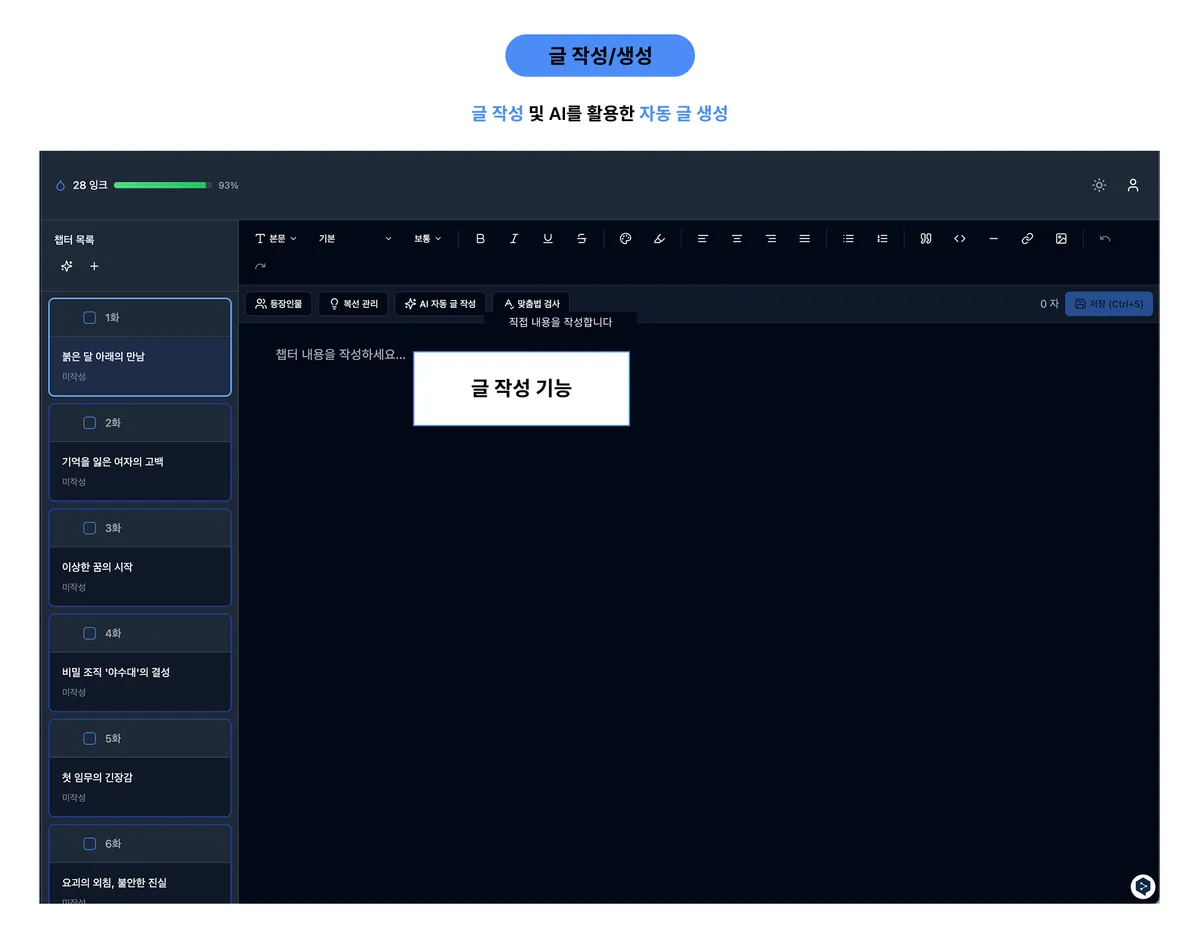Viewport: 1200px width, 938px height.
Task: Apply italic formatting
Action: (x=514, y=239)
